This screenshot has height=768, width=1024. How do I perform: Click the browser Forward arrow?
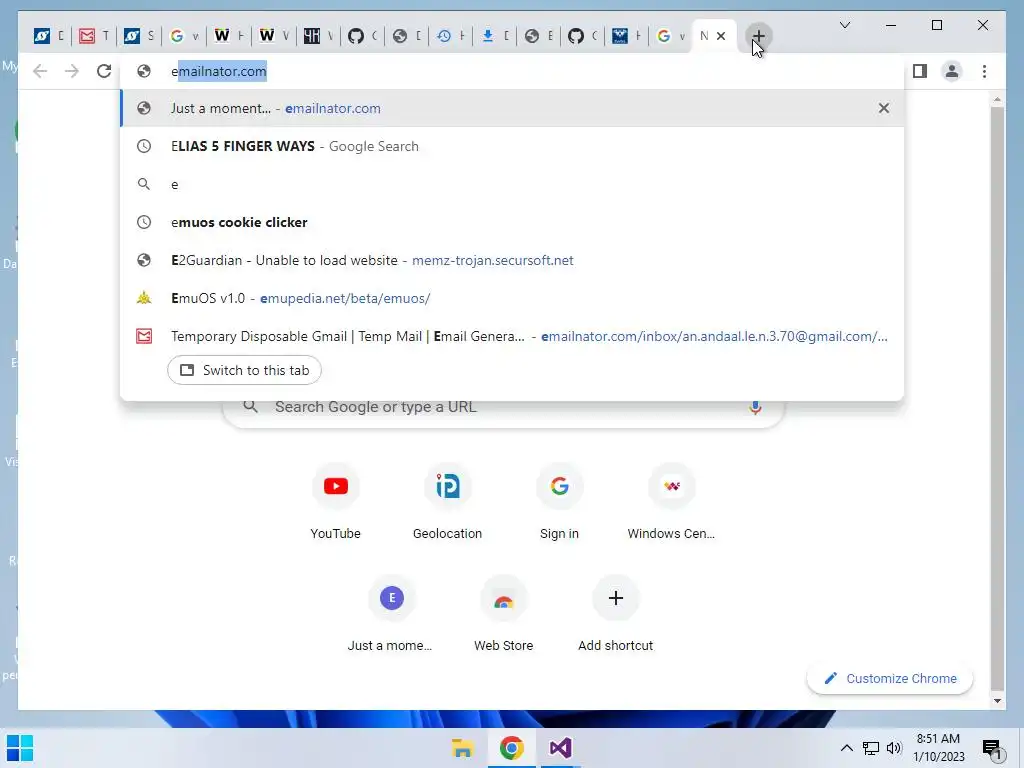point(72,71)
